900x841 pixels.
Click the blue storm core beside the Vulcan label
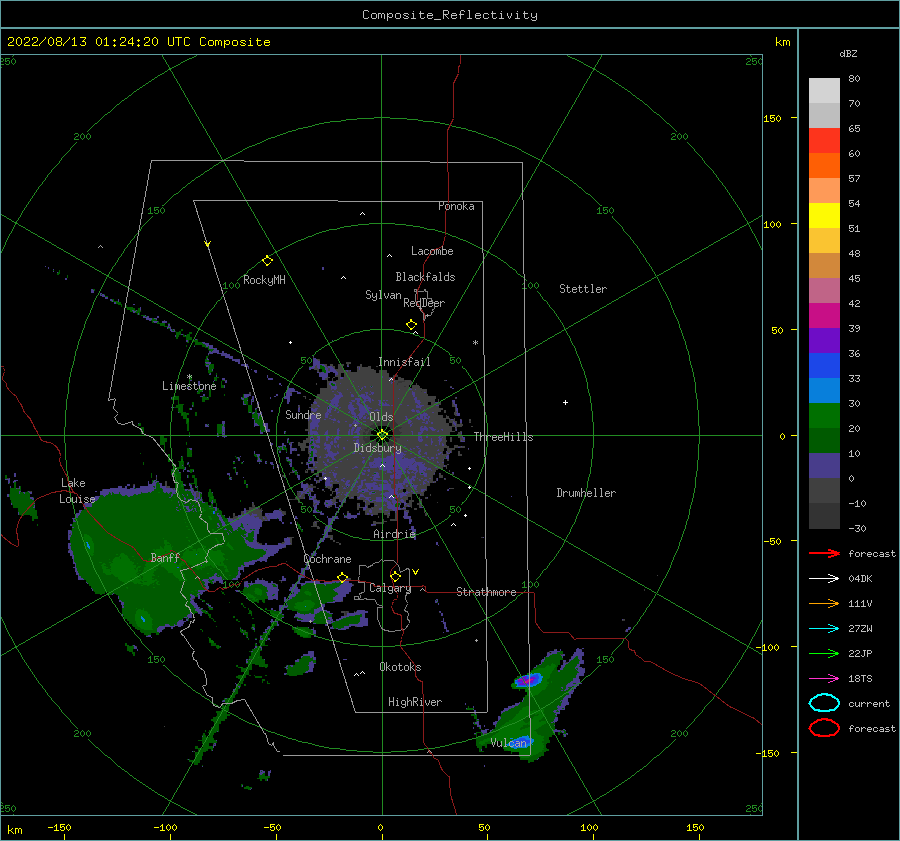click(522, 741)
